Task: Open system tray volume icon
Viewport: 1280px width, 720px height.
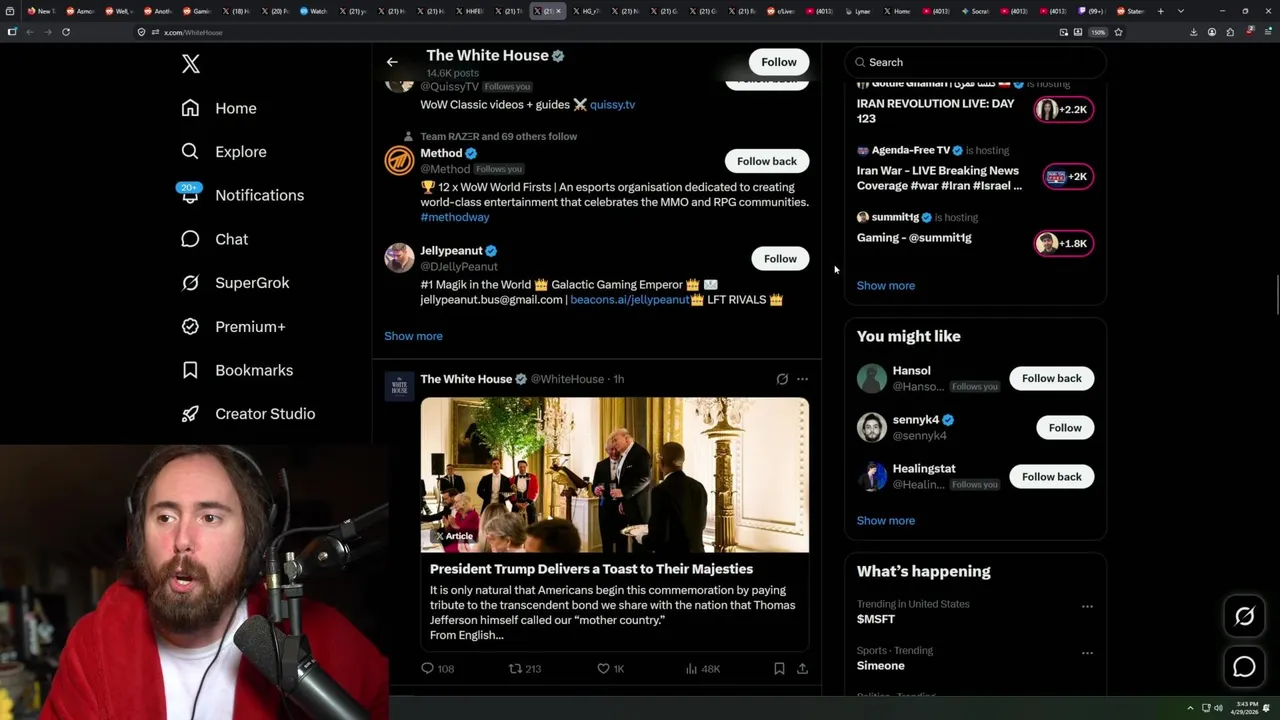Action: tap(1219, 708)
